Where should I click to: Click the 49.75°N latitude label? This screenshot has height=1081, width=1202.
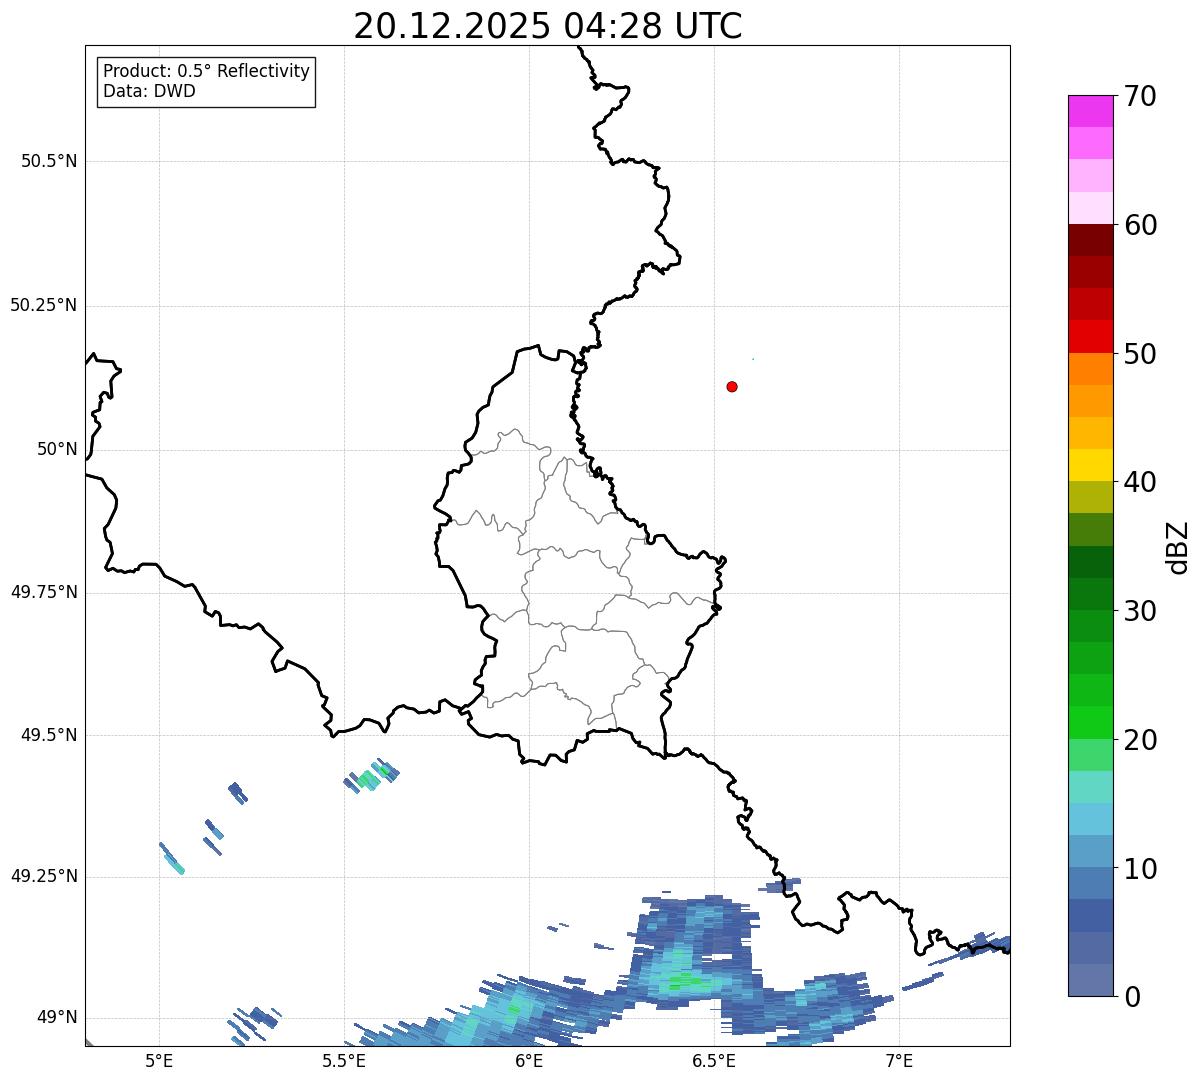coord(44,593)
